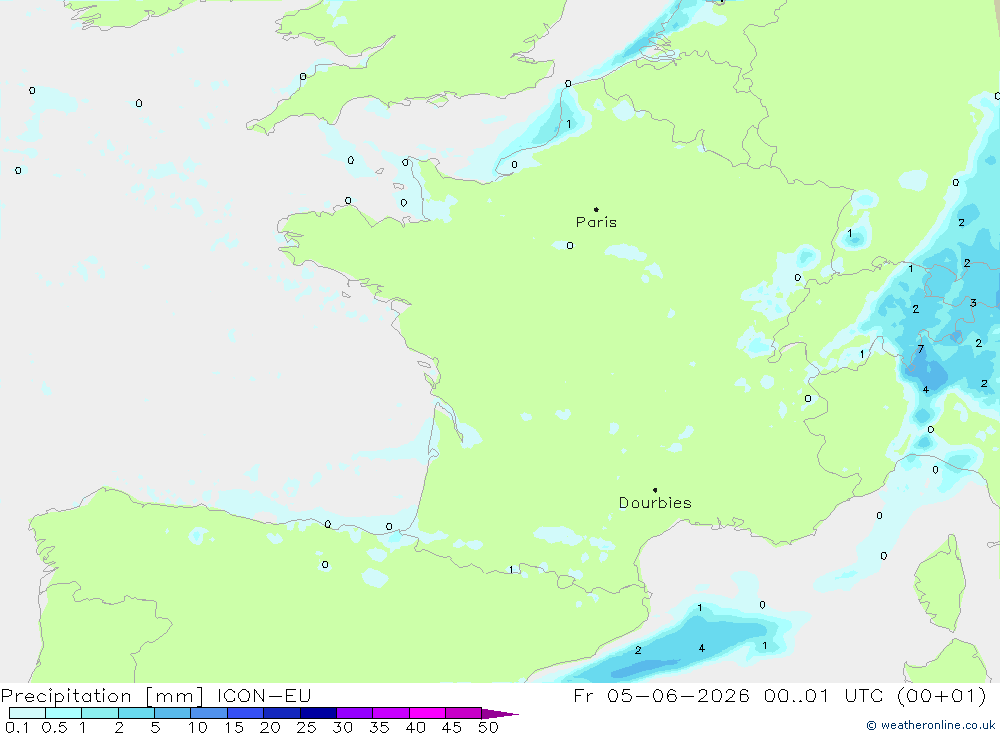1000x733 pixels.
Task: Pick the navy legend swatch between 25 and 30
Action: coord(318,713)
